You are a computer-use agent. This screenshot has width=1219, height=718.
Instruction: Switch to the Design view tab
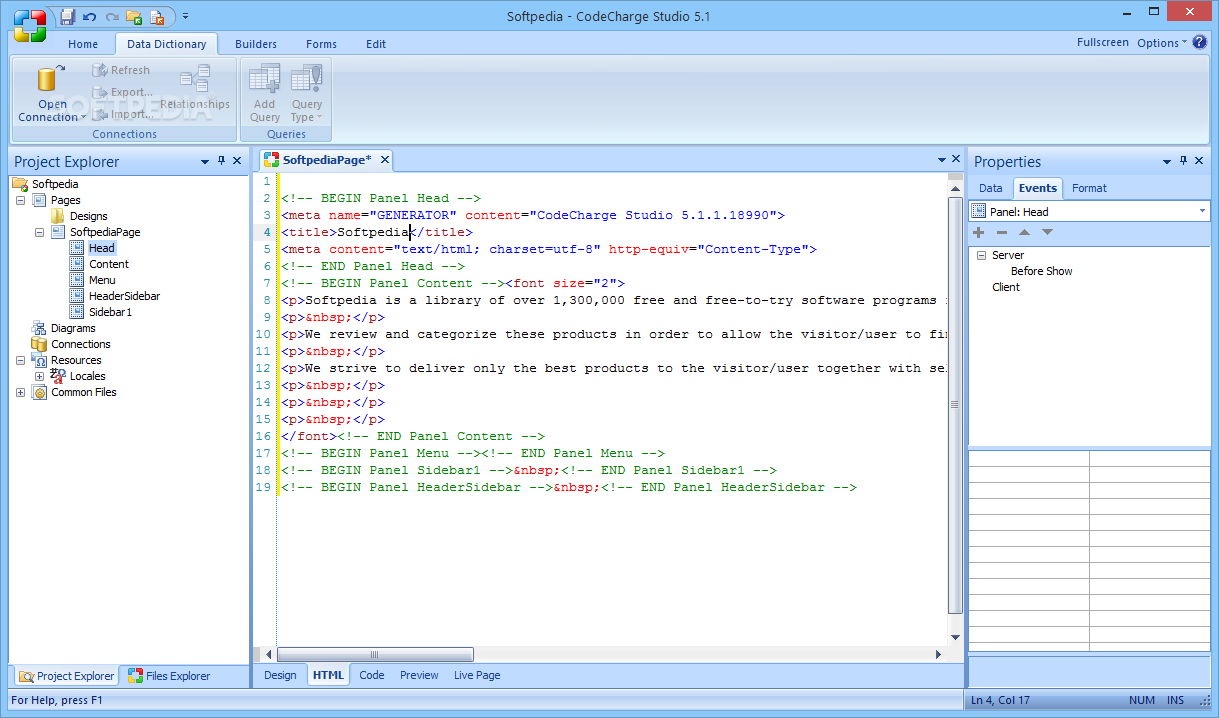(280, 675)
